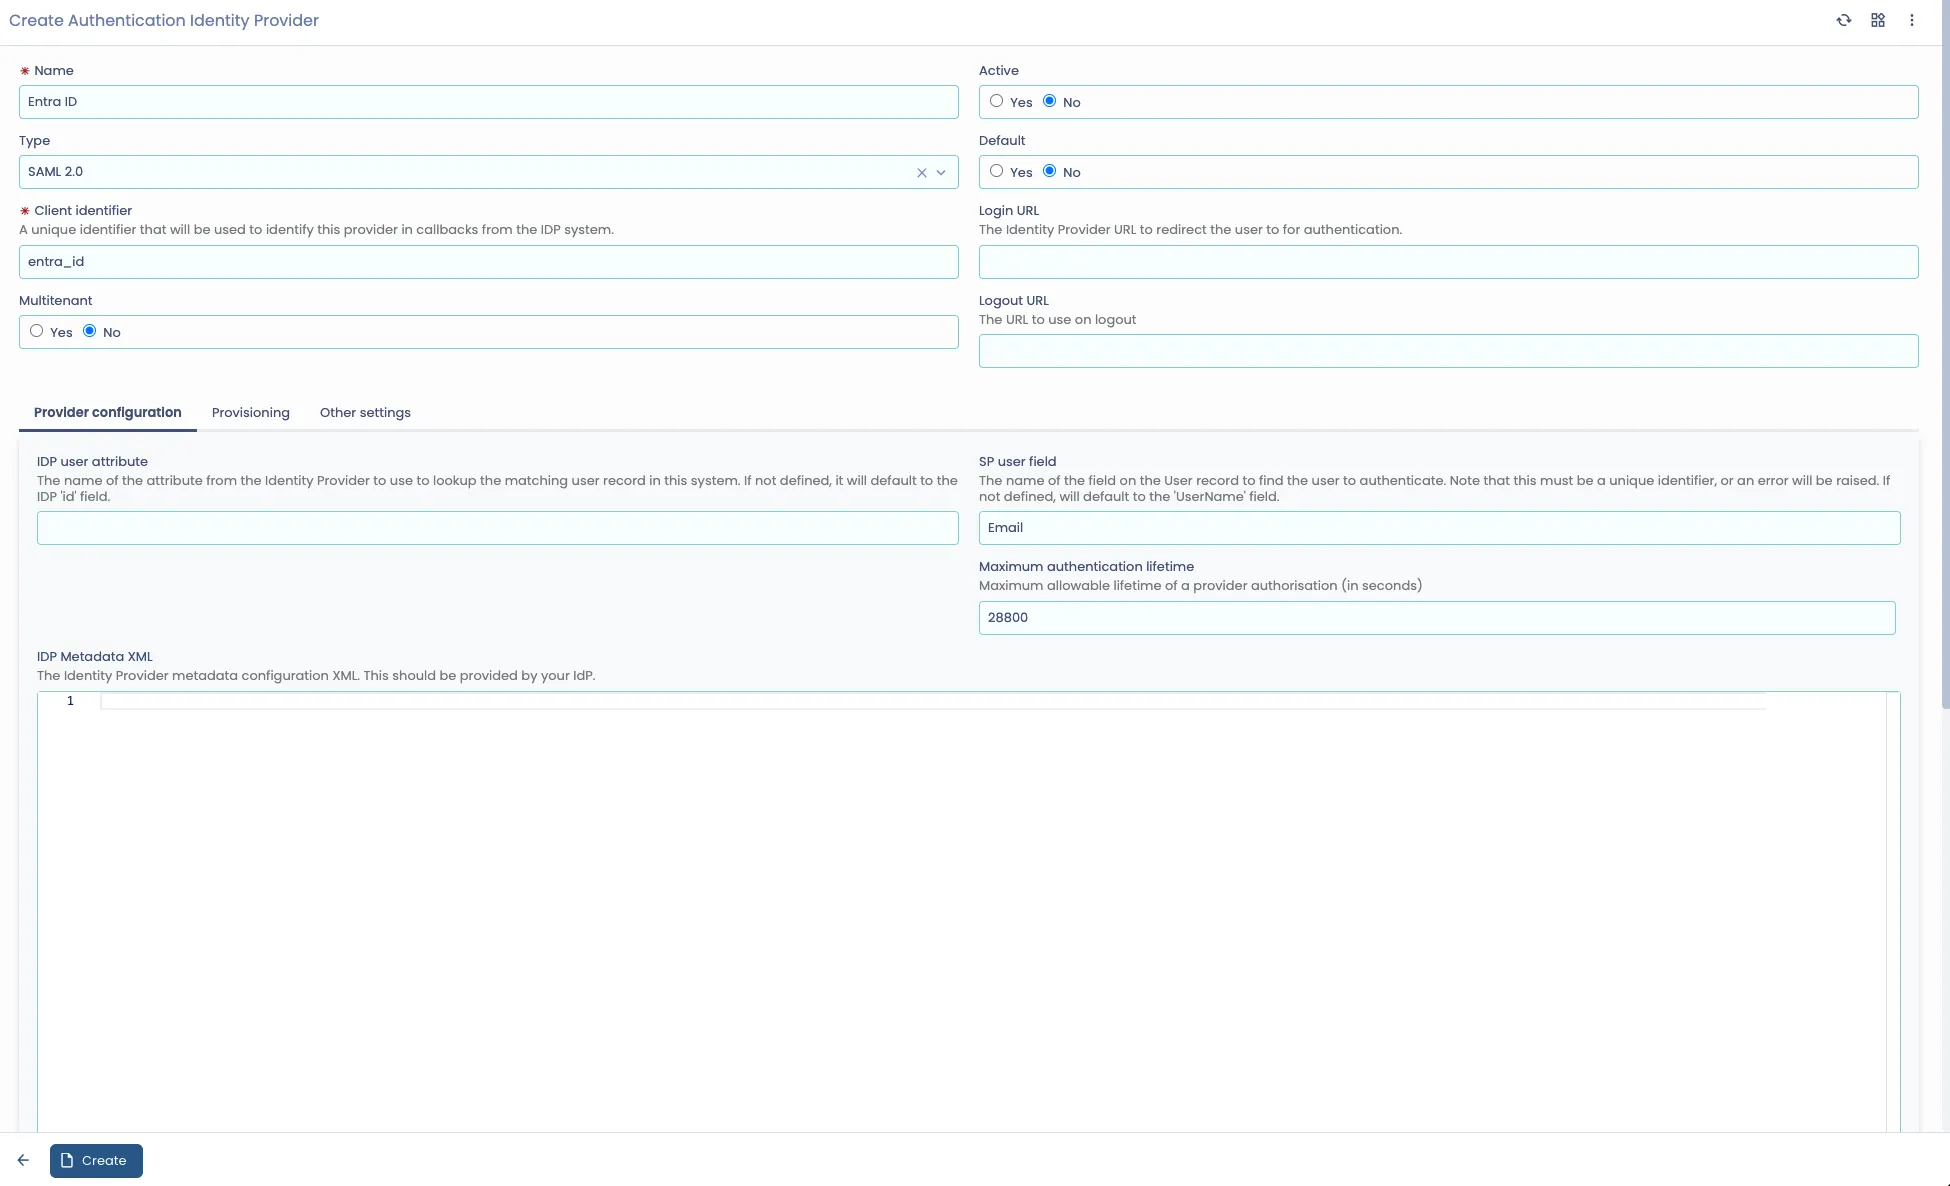
Task: Click the 'Create Authentication Identity Provider' title
Action: coord(164,21)
